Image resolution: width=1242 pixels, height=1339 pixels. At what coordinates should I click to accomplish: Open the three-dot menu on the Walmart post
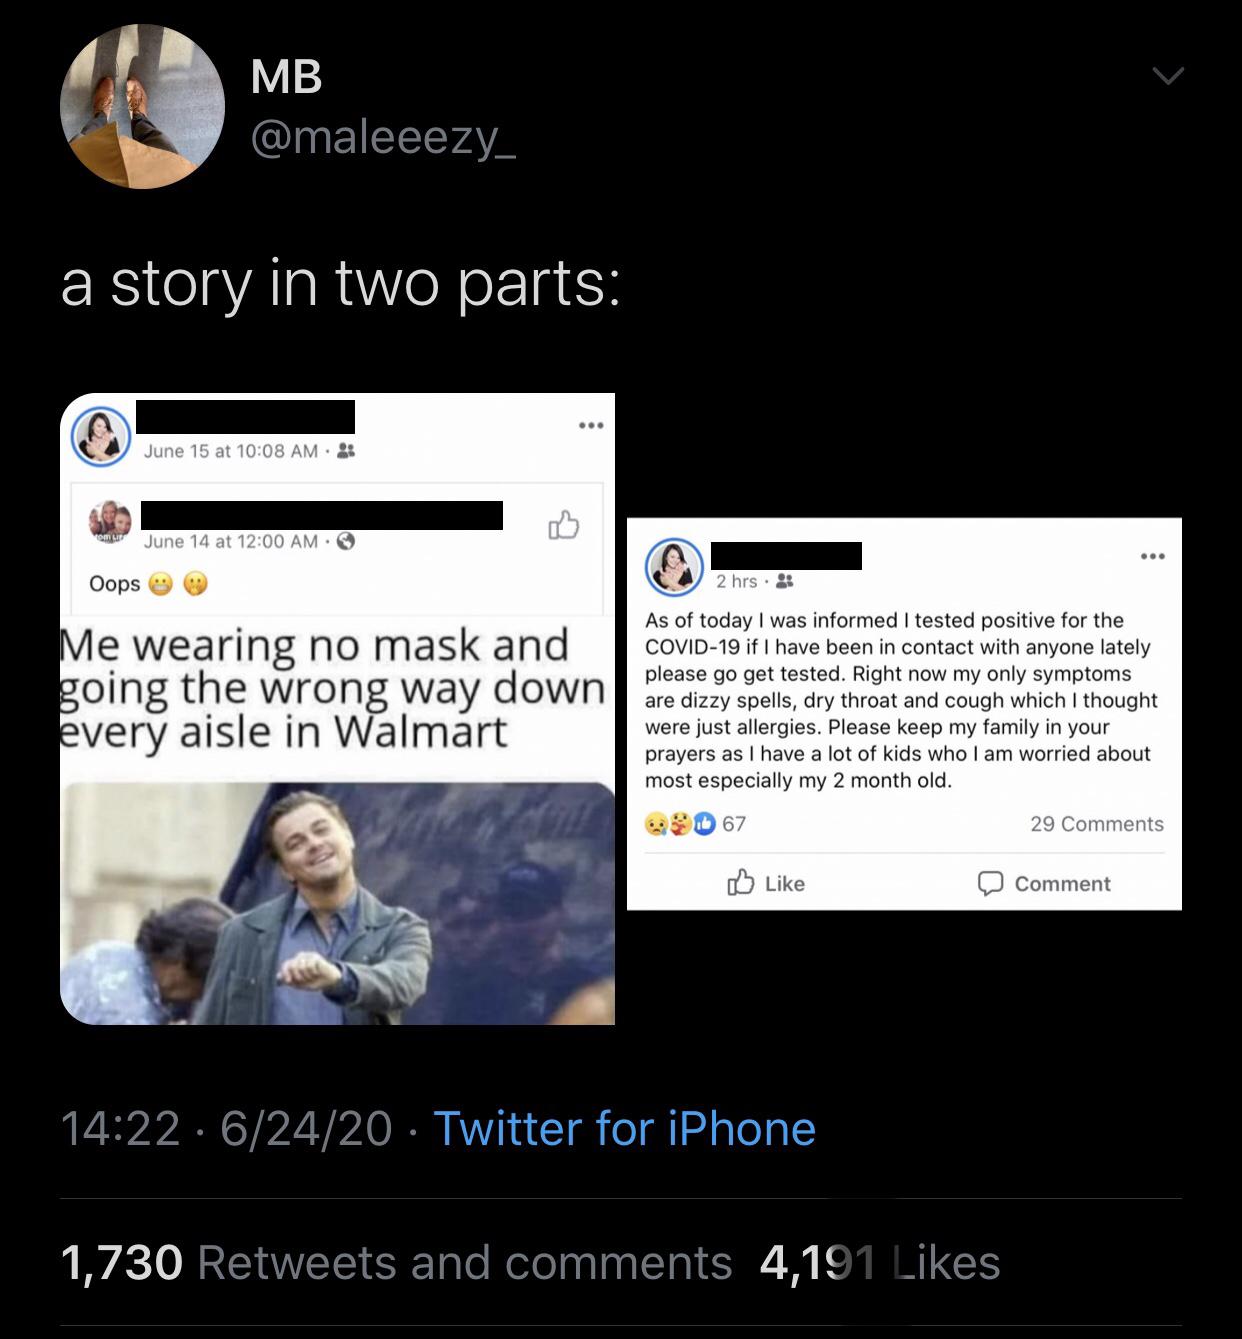tap(593, 423)
